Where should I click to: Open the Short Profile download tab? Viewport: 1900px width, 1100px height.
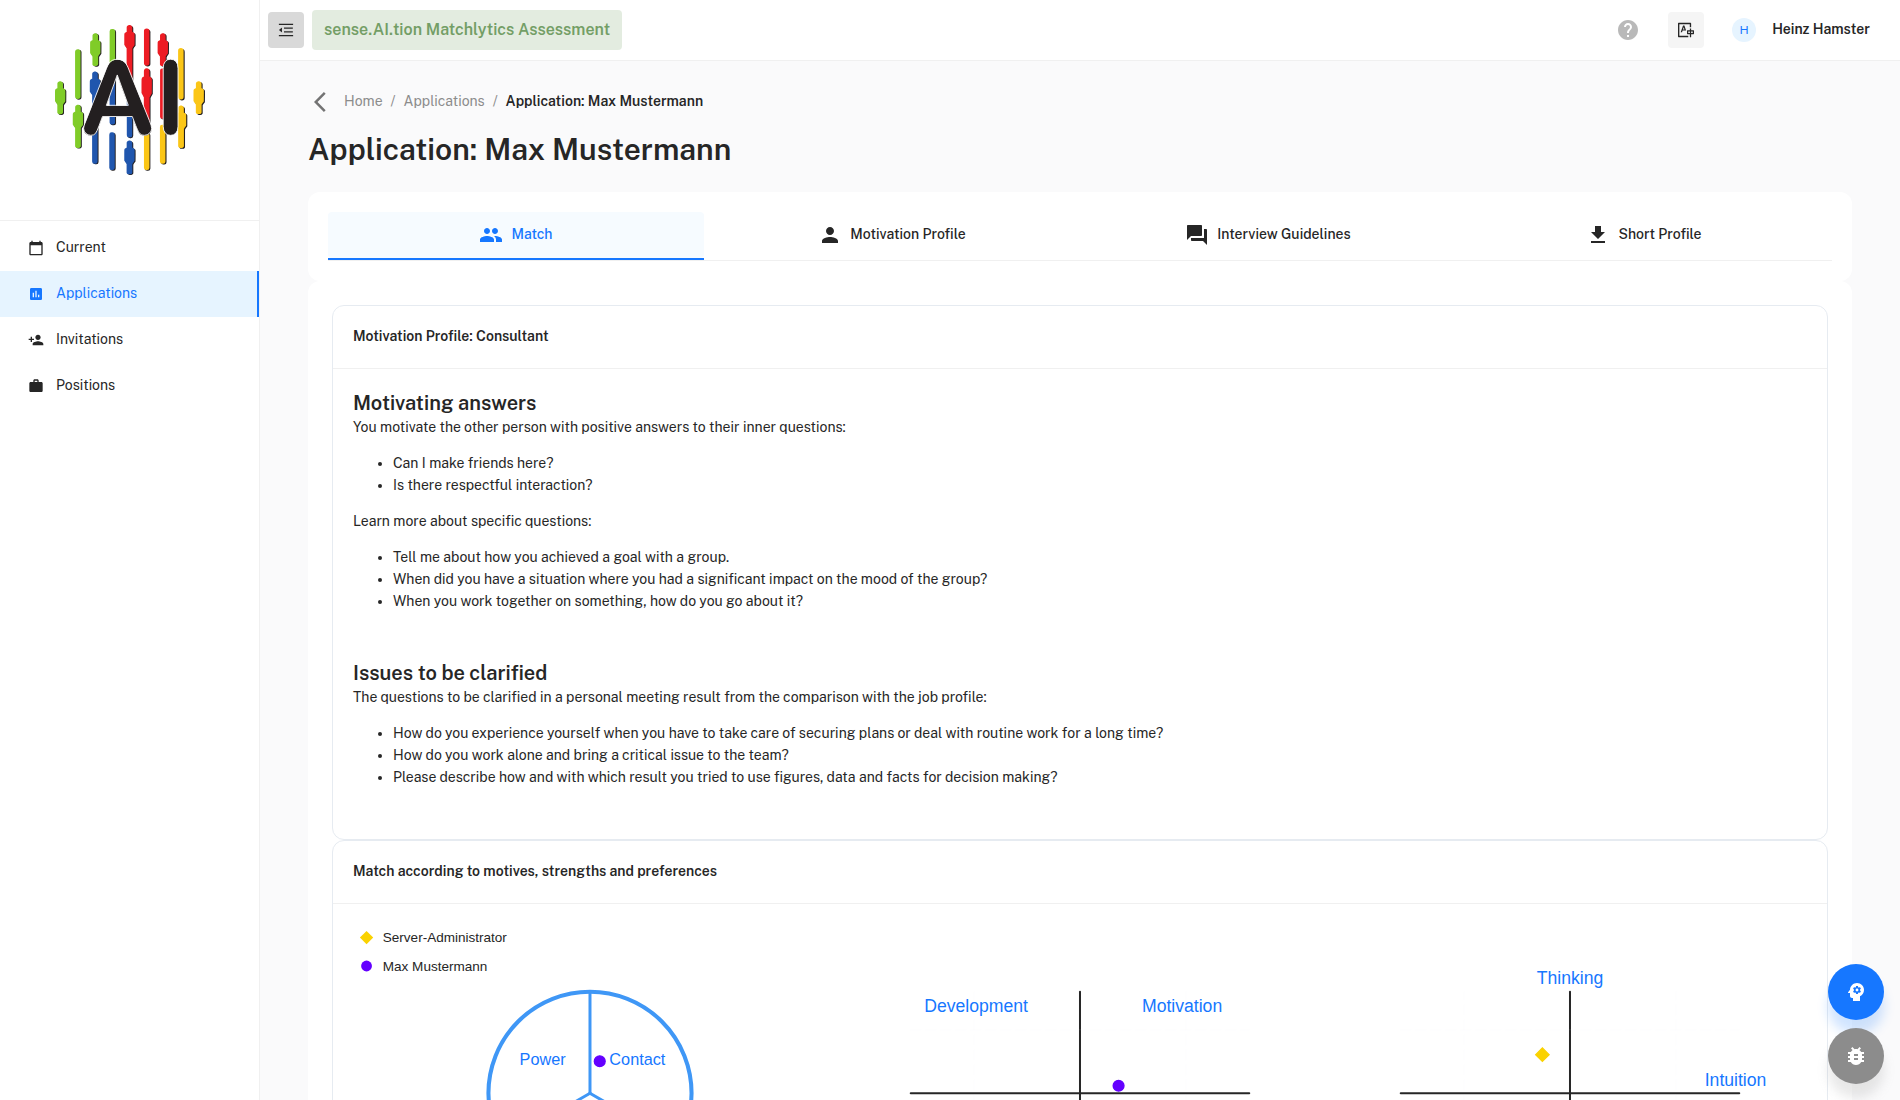(1644, 234)
